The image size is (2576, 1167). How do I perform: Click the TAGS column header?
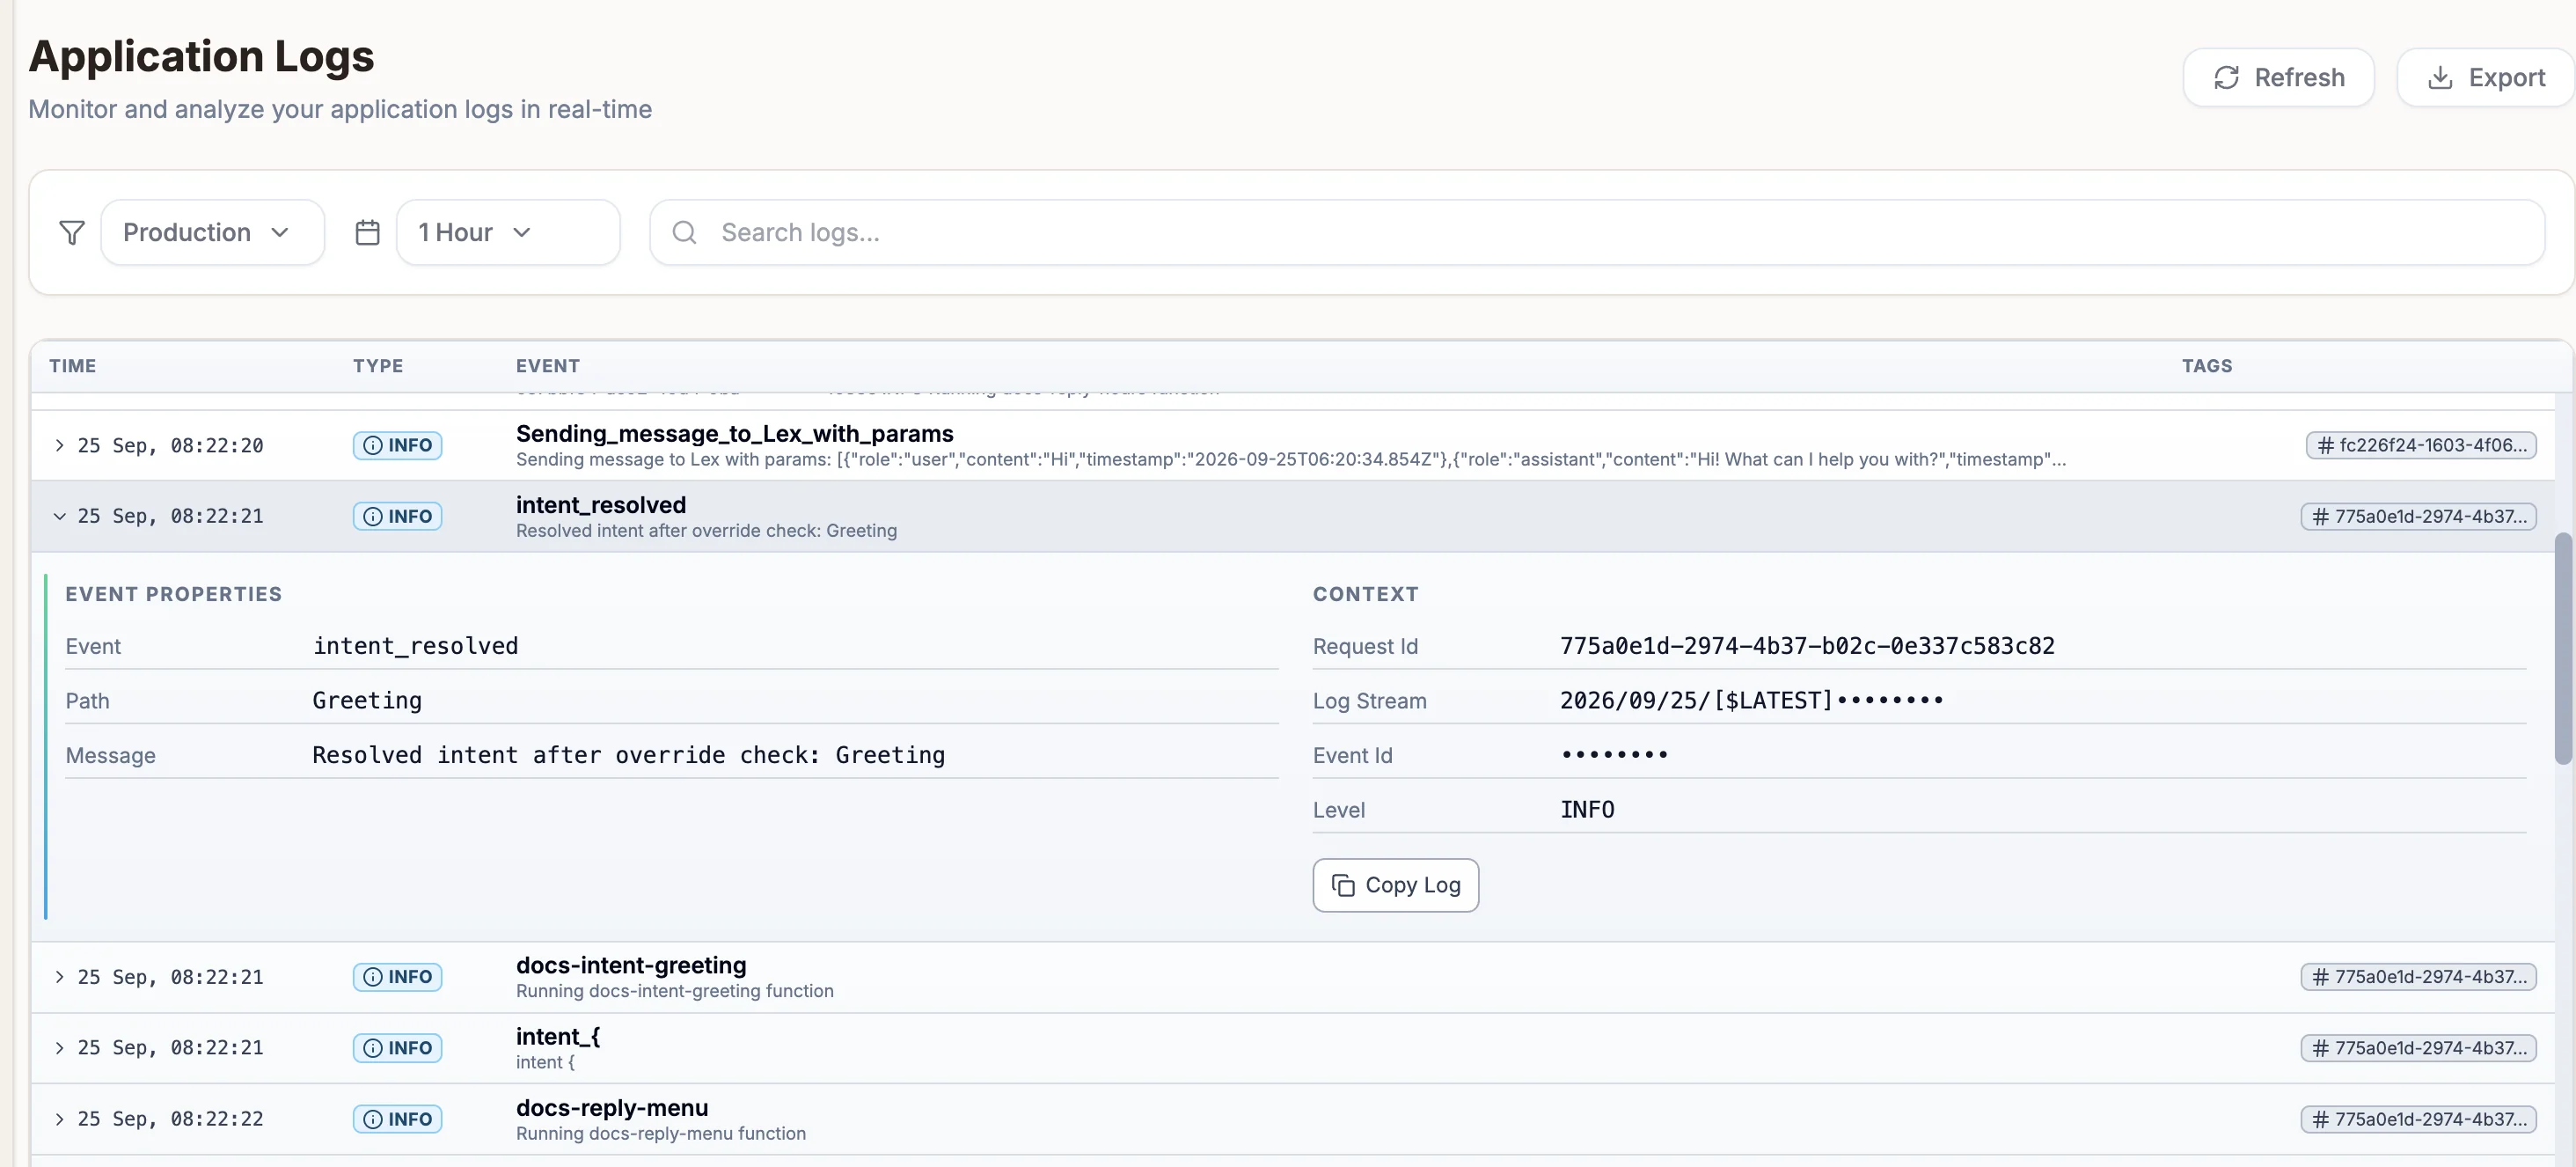[x=2207, y=366]
